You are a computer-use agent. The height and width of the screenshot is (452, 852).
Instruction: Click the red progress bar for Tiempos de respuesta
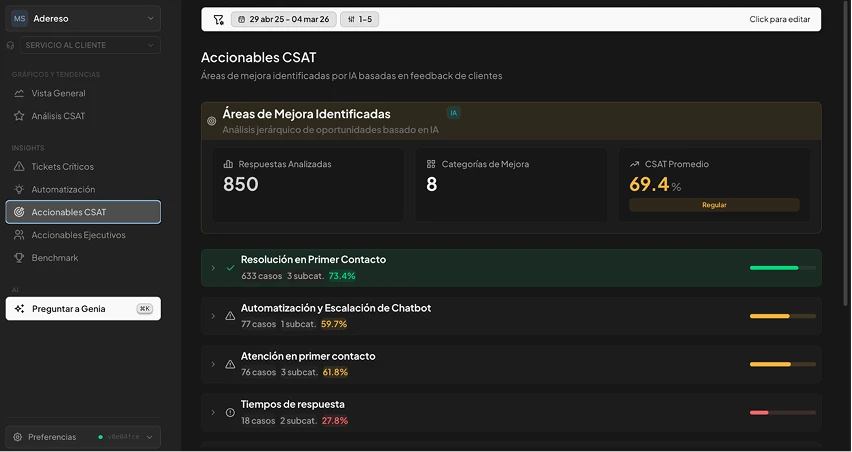782,413
